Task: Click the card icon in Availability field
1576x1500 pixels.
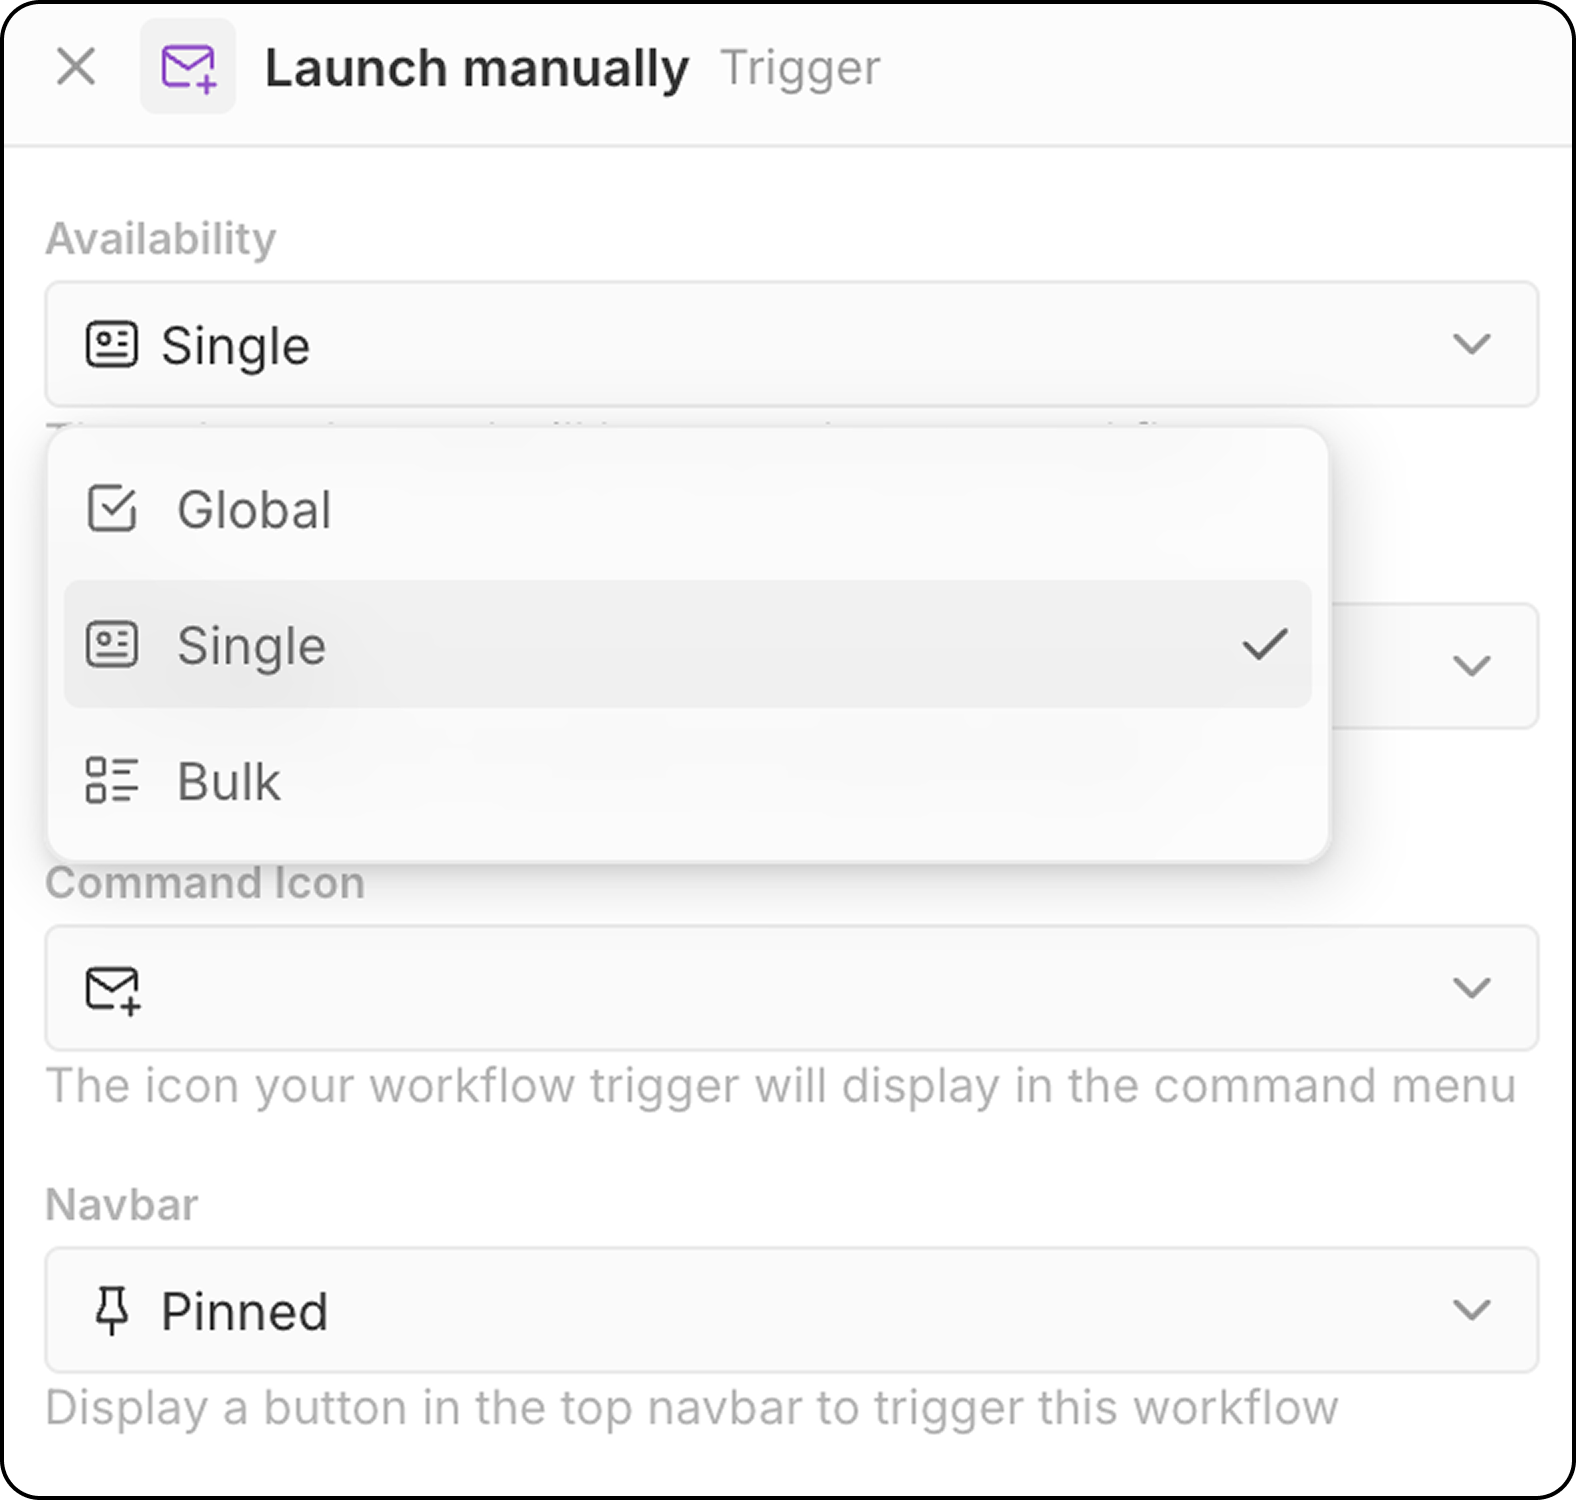Action: (x=112, y=345)
